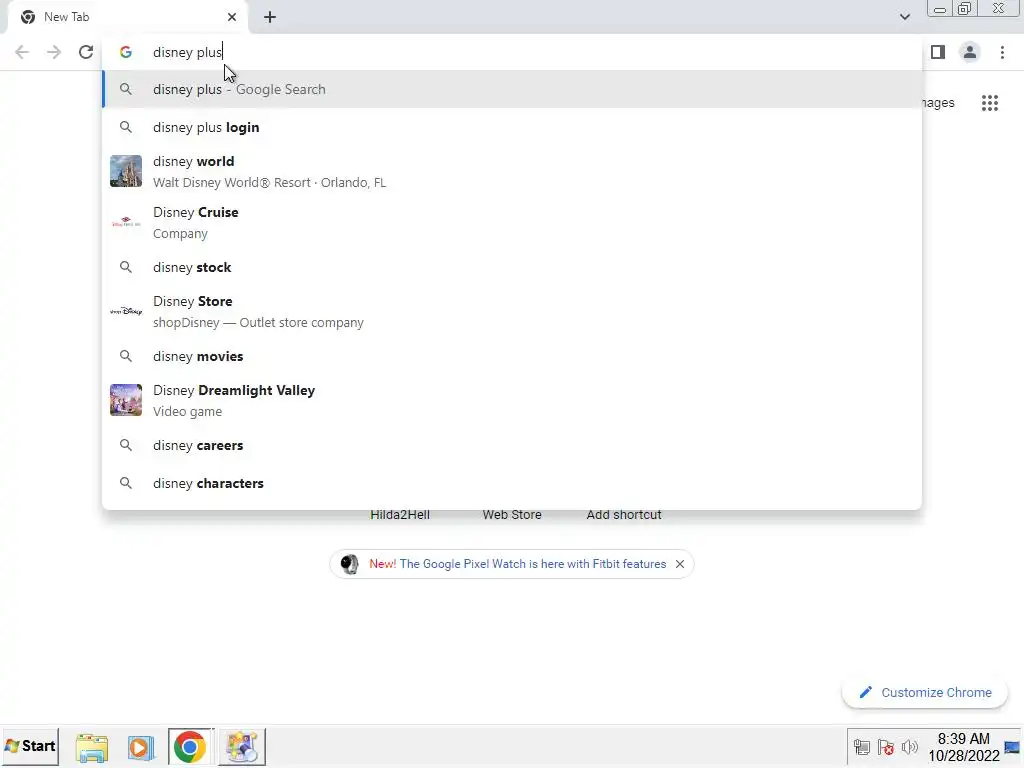
Task: Click the Google G icon in address bar
Action: tap(125, 52)
